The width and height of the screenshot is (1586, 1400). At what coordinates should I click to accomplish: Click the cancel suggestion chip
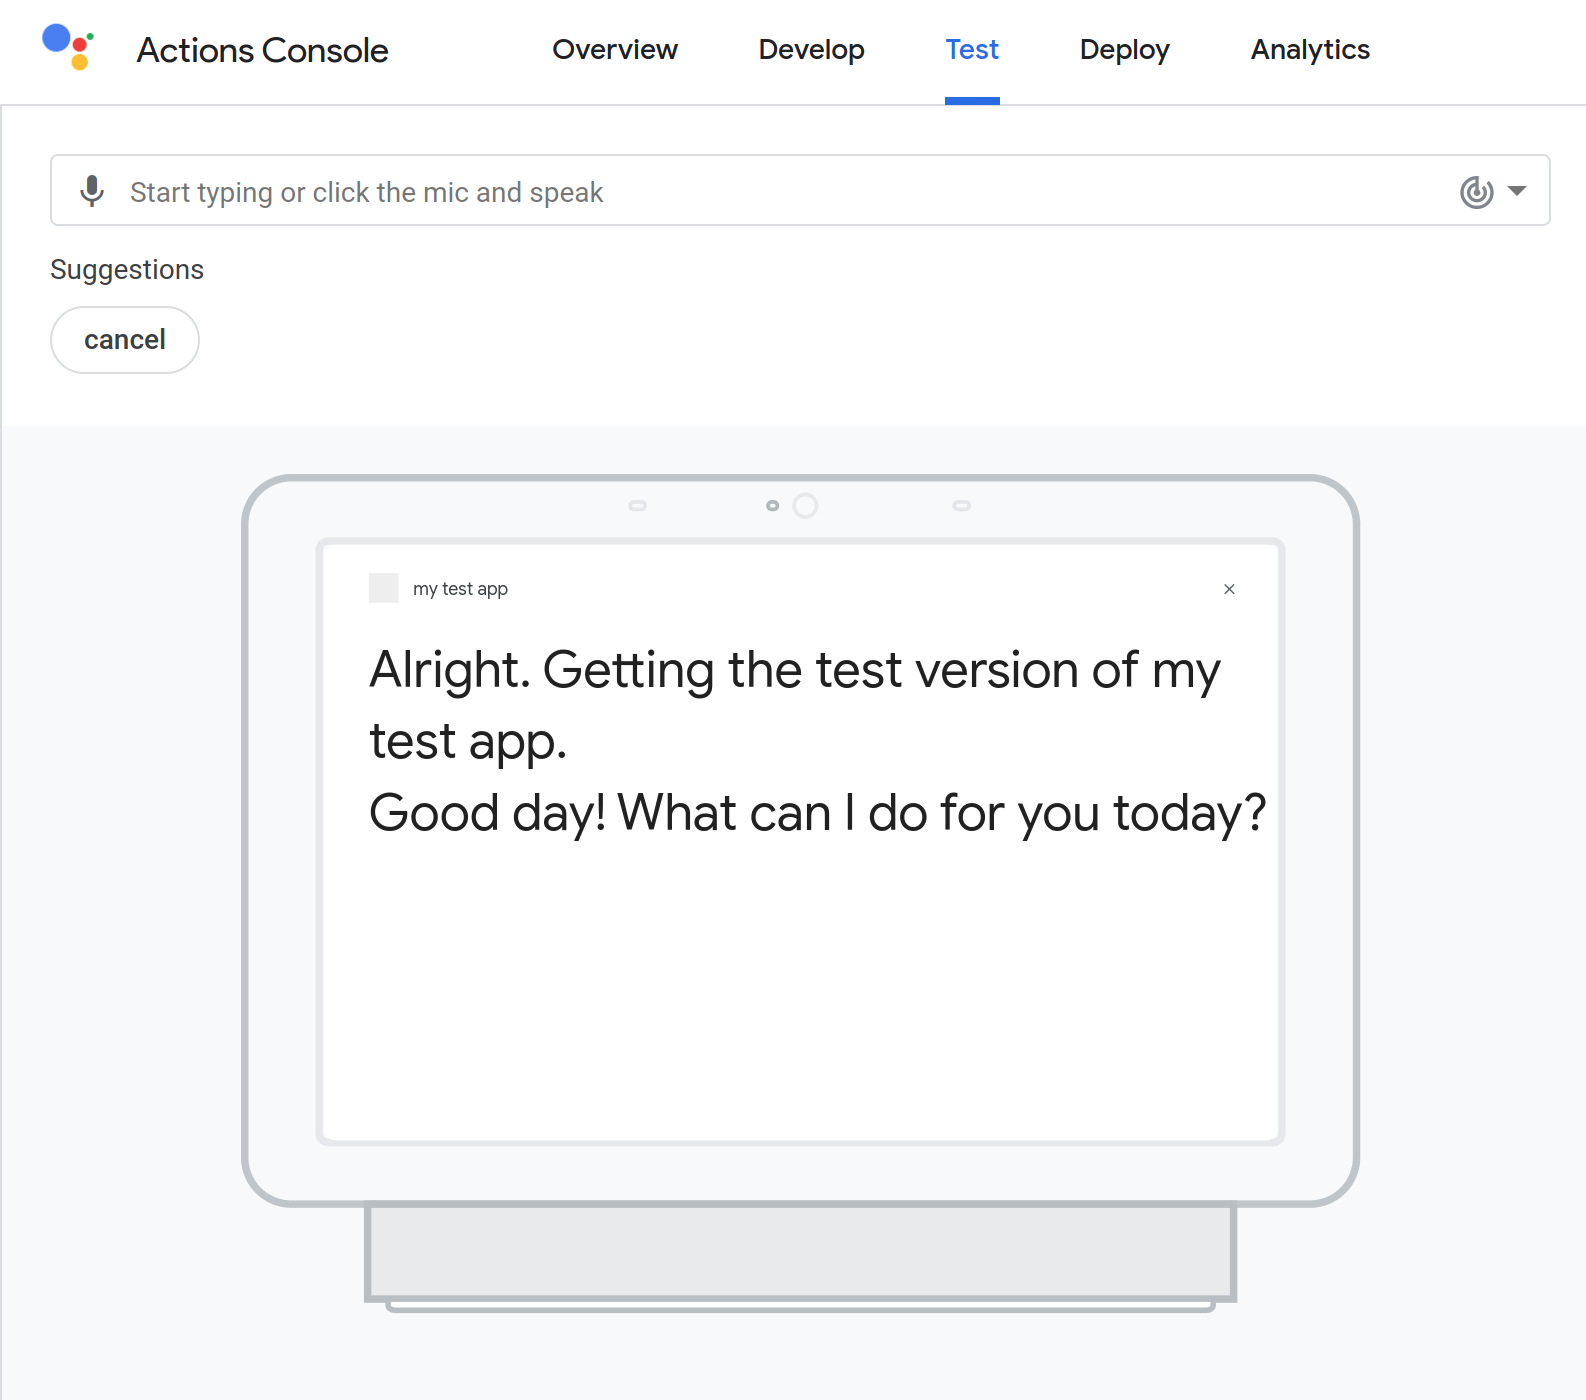pos(125,340)
